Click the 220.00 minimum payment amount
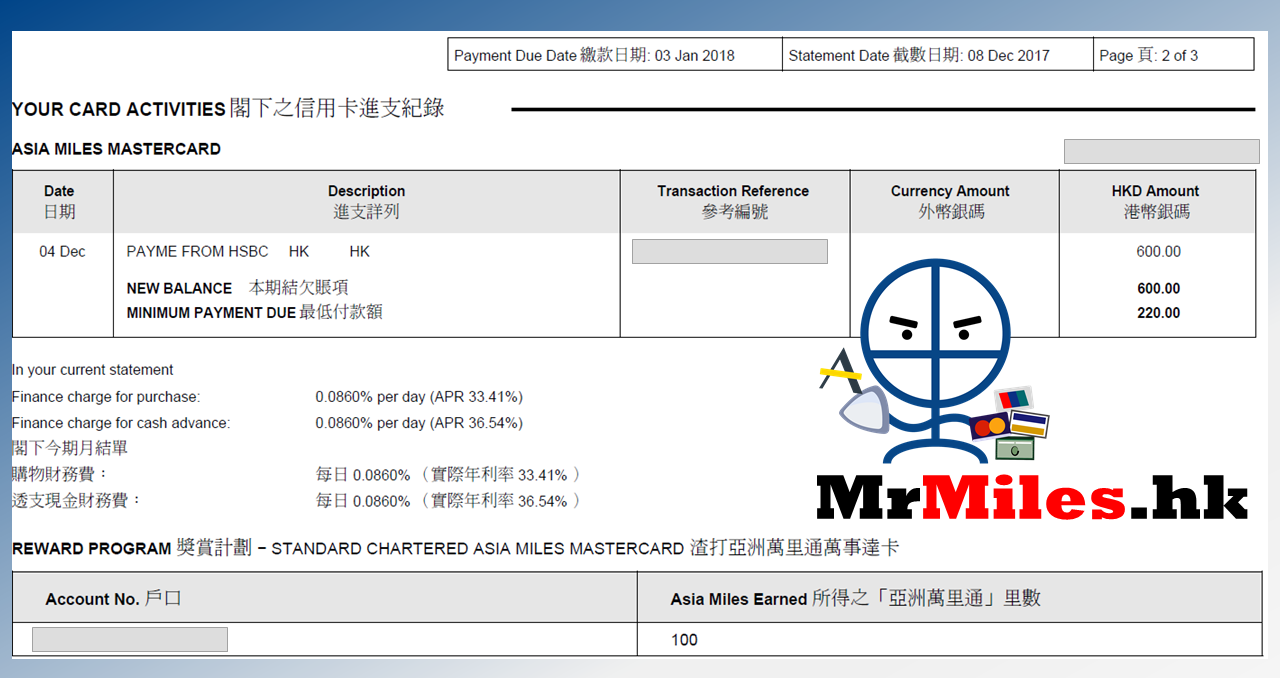Viewport: 1280px width, 678px height. click(x=1158, y=313)
